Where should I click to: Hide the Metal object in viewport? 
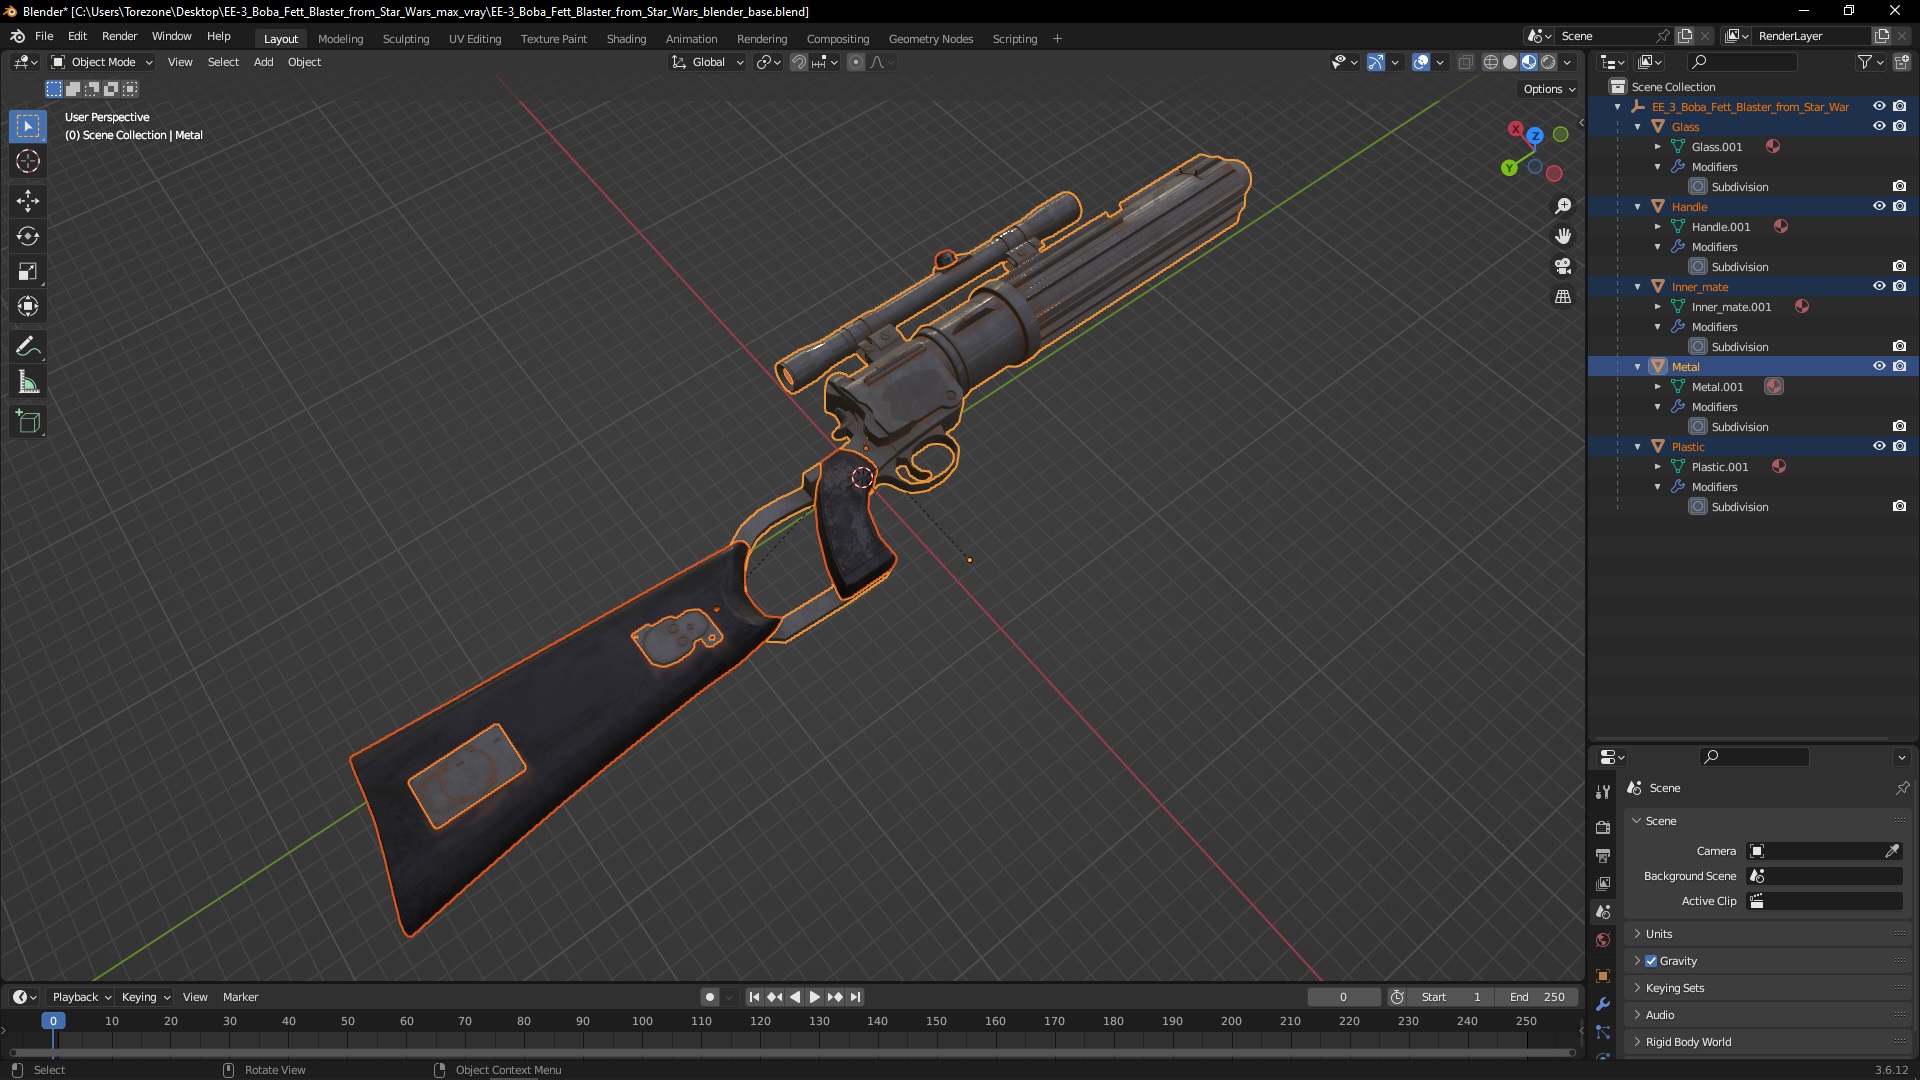click(1879, 366)
